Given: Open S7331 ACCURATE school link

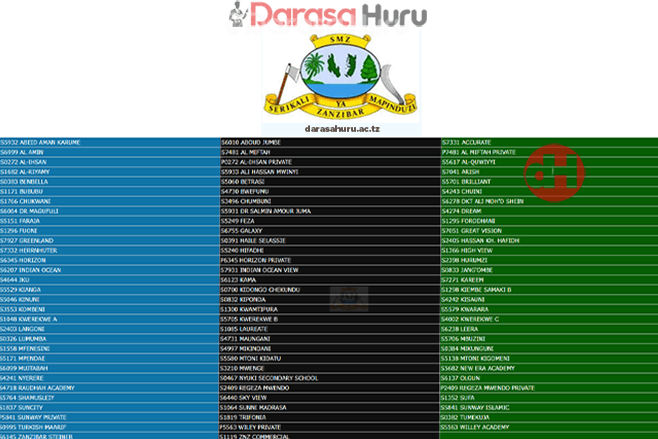Looking at the screenshot, I should click(x=467, y=143).
